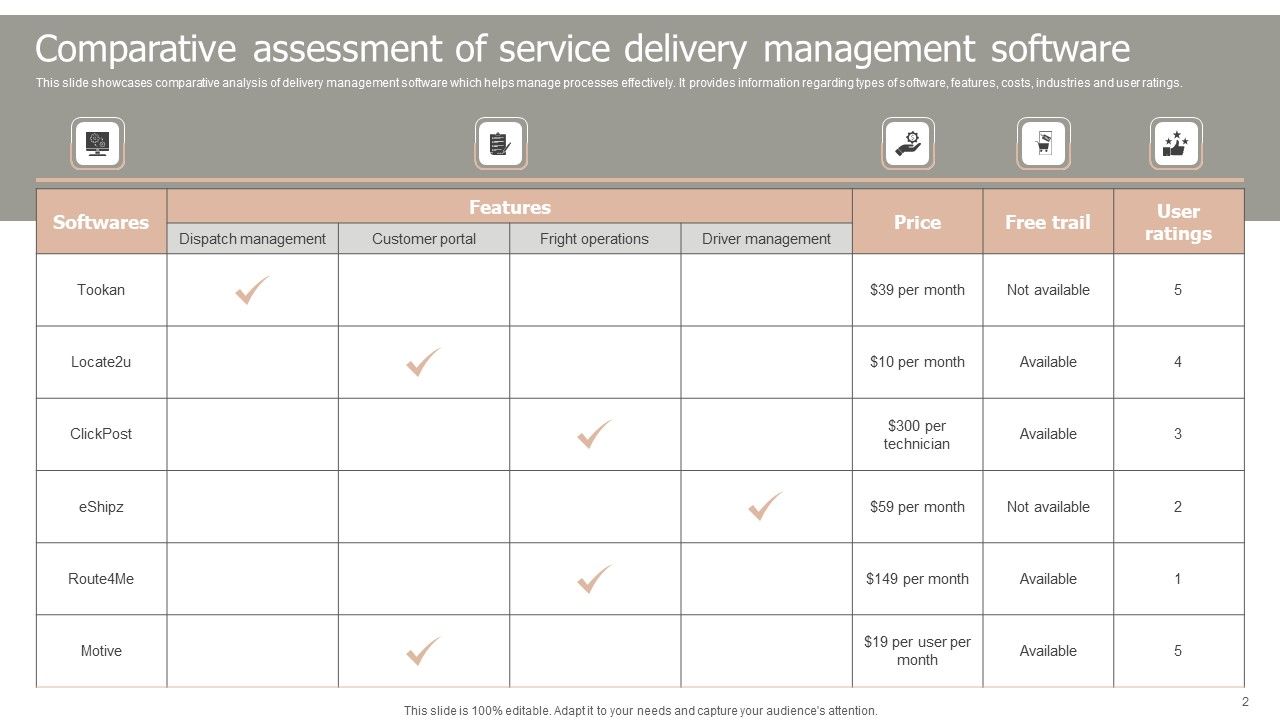Viewport: 1280px width, 720px height.
Task: Click the Route4Me fright operations checkmark
Action: pyautogui.click(x=595, y=579)
